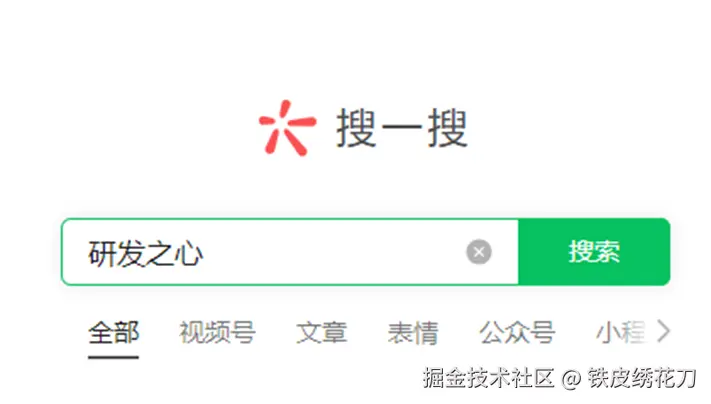Click the underline beneath the 全部 tab
The height and width of the screenshot is (404, 711).
click(113, 357)
